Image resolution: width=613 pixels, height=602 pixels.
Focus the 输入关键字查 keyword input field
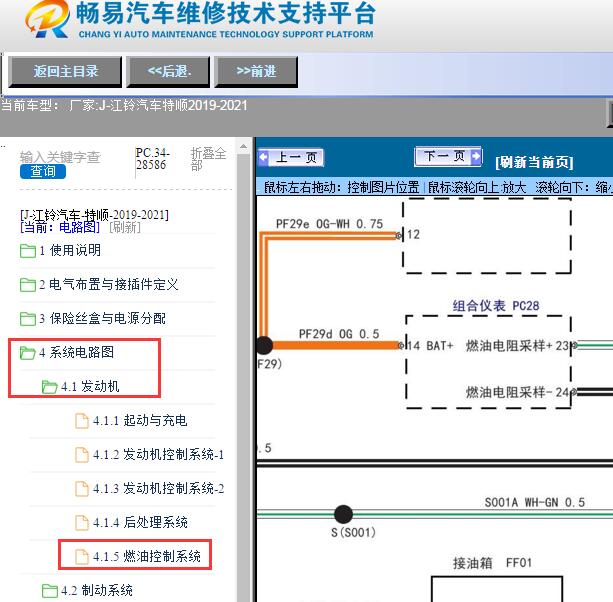click(x=61, y=157)
